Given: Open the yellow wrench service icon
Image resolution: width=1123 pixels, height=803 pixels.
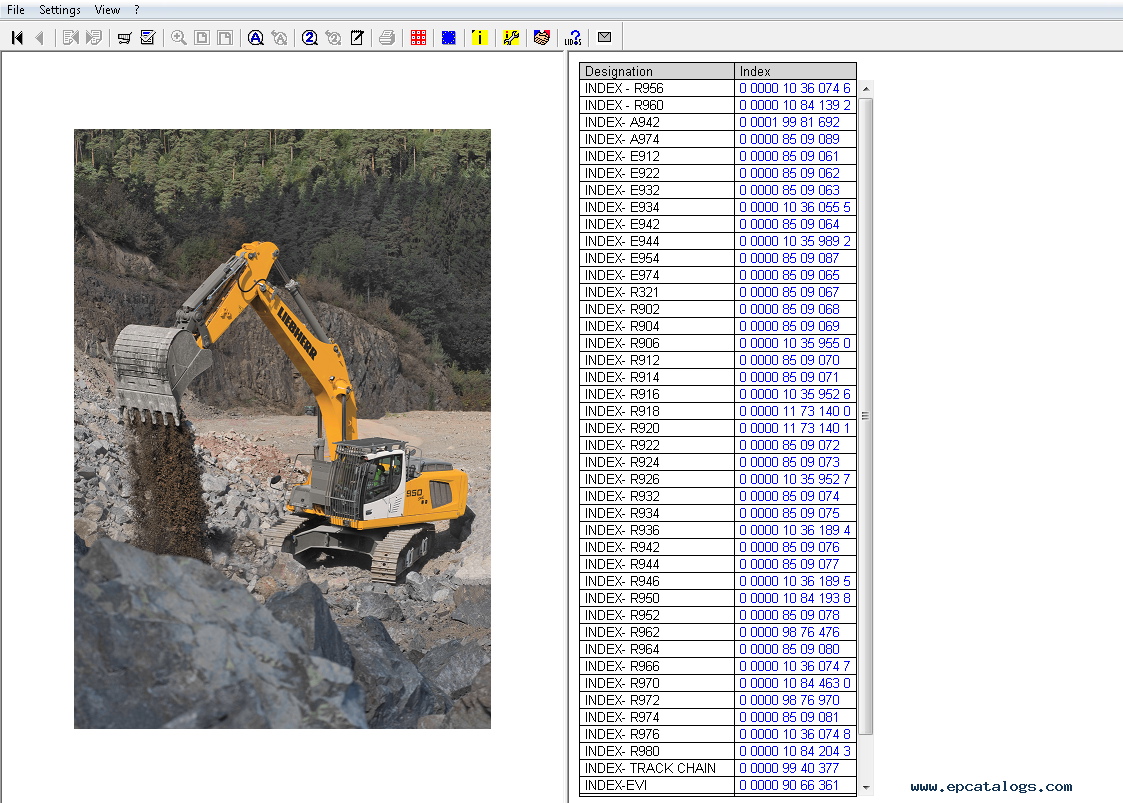Looking at the screenshot, I should coord(511,38).
